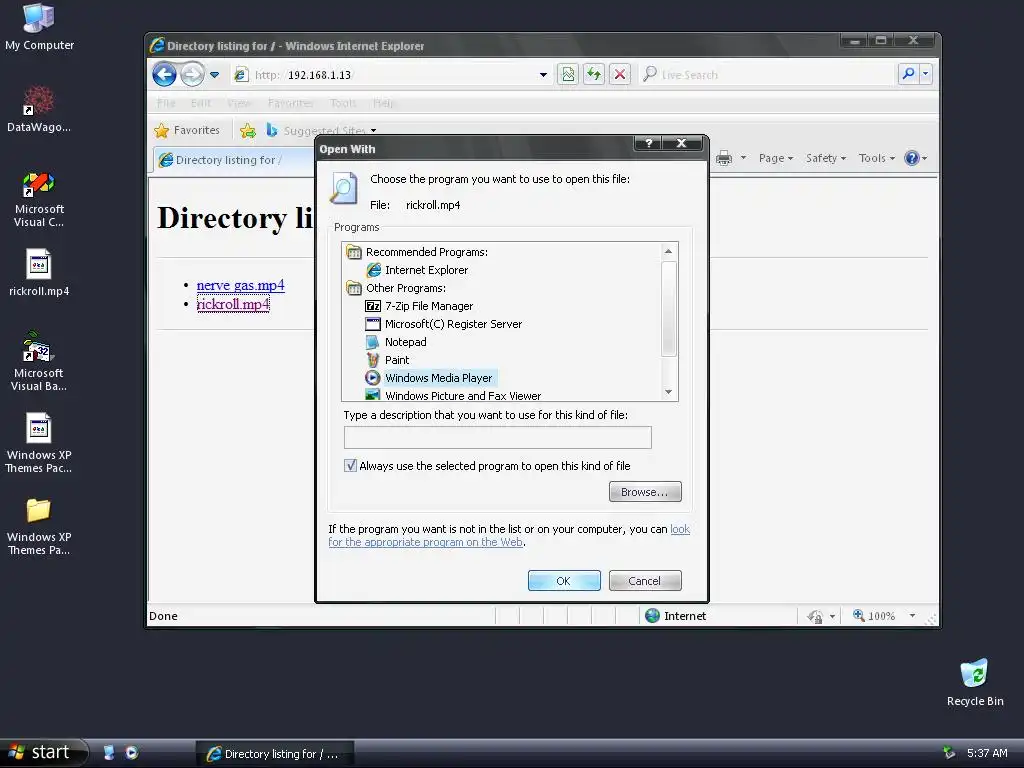Click Show Desktop quick launch icon

tap(109, 753)
